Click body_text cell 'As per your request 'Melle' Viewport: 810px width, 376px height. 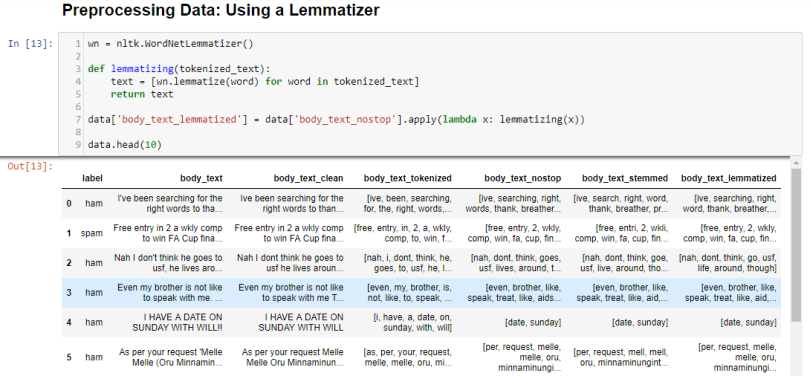coord(171,357)
